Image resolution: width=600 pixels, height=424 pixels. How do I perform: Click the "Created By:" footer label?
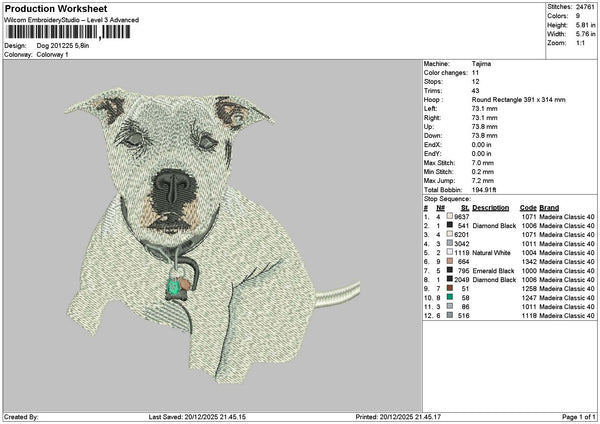[x=21, y=417]
